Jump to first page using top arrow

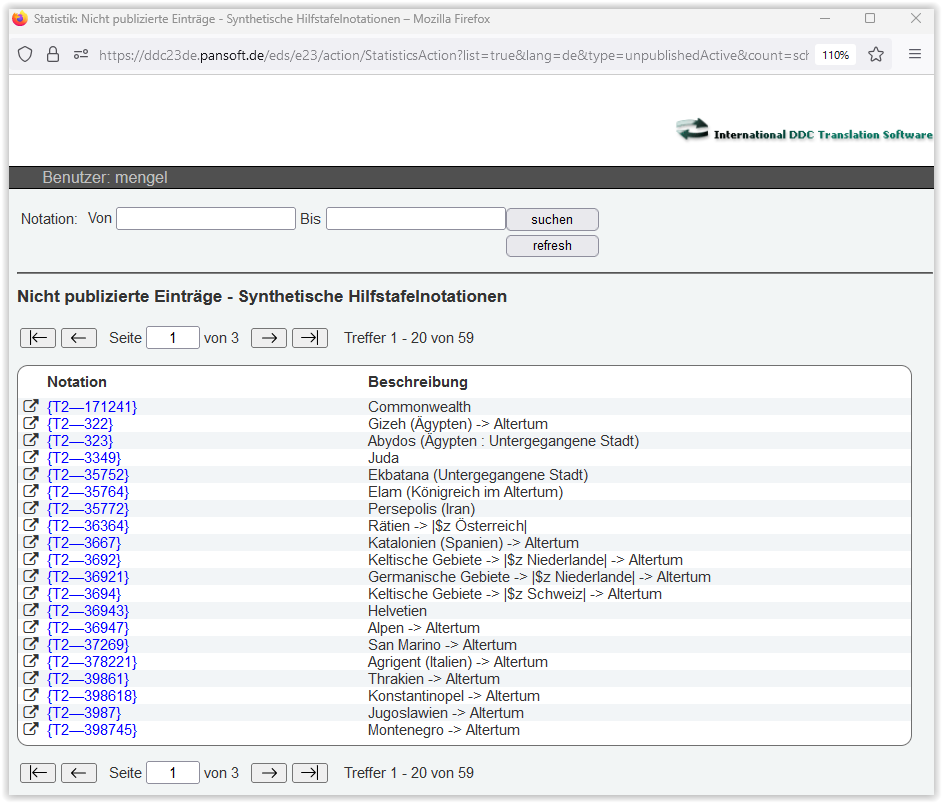coord(38,338)
